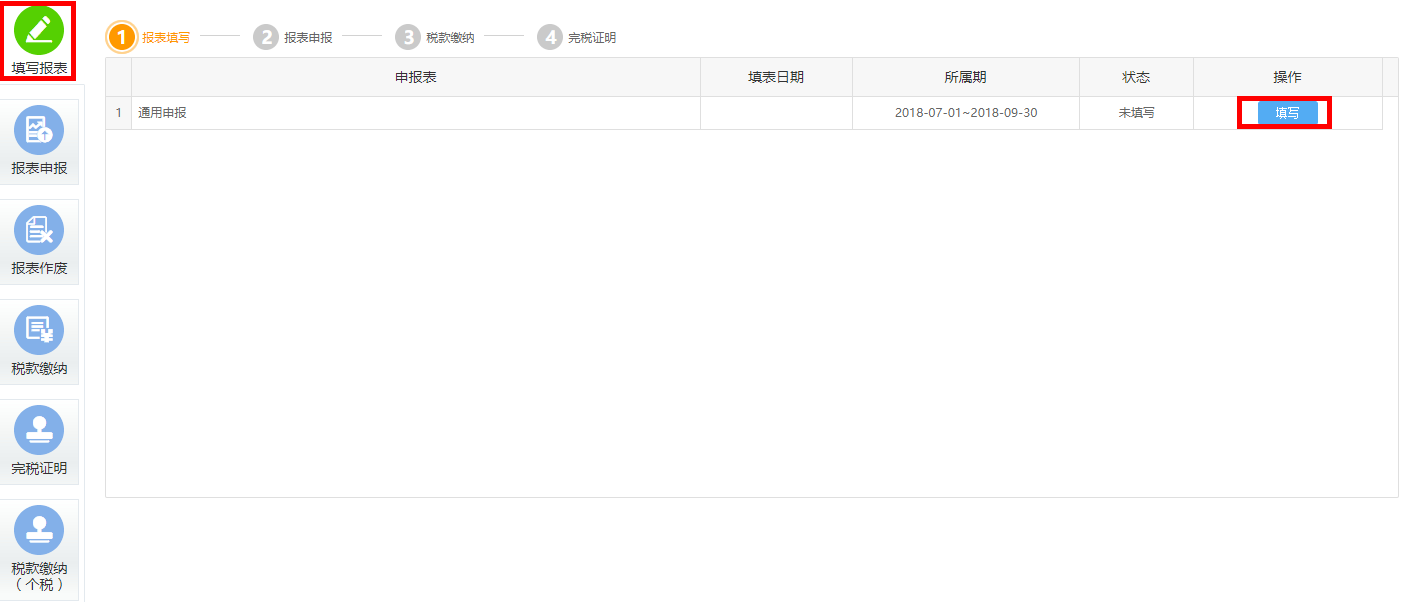
Task: Open the 填写报表 green pencil icon
Action: [39, 30]
